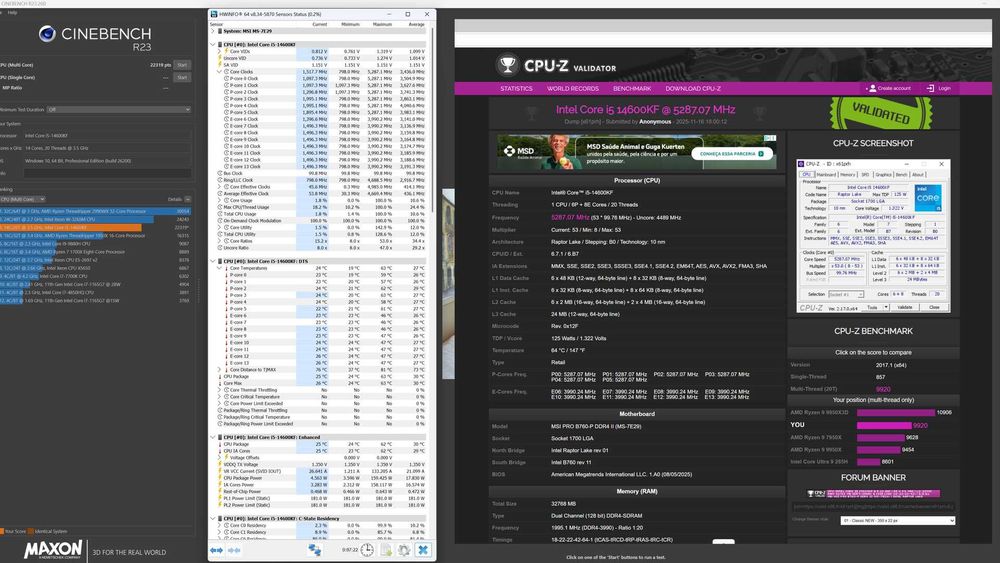Click forum banner preview image
1000x563 pixels.
tap(873, 494)
